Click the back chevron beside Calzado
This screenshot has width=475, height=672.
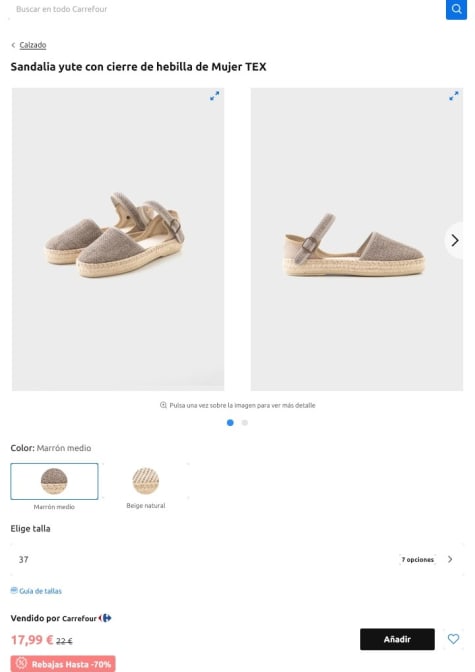tap(13, 45)
